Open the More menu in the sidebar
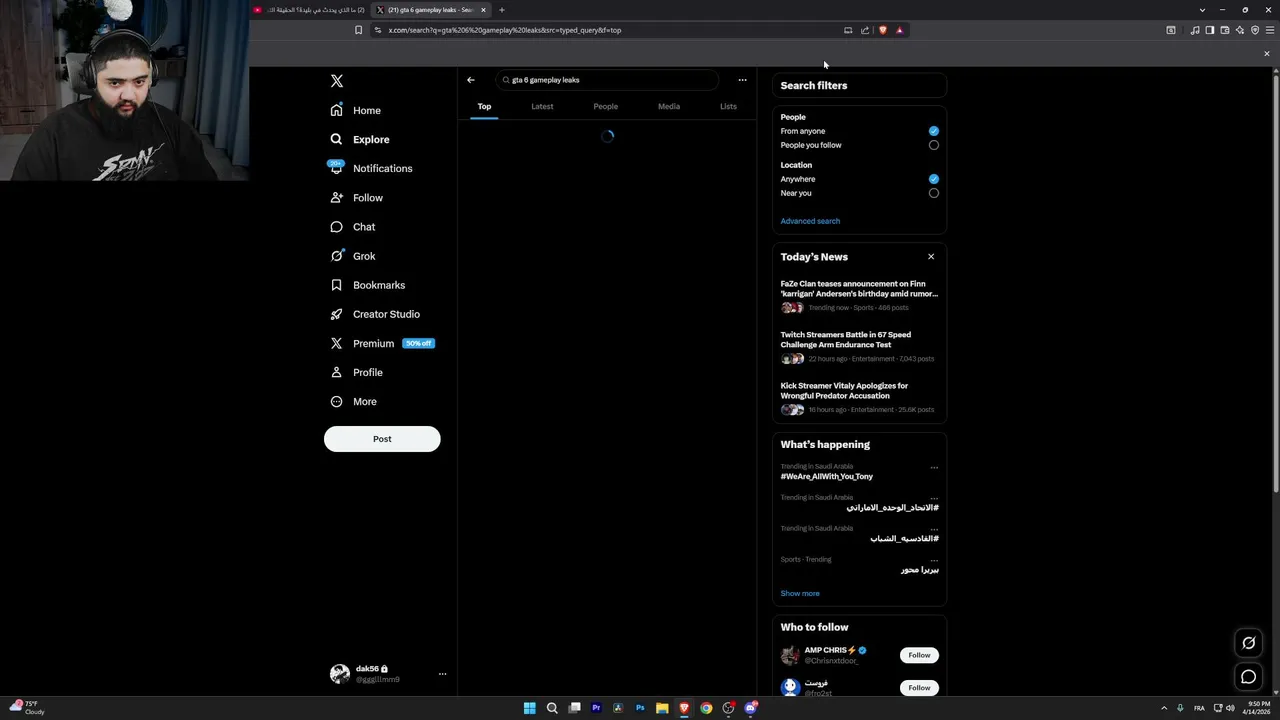This screenshot has width=1280, height=720. (x=353, y=402)
